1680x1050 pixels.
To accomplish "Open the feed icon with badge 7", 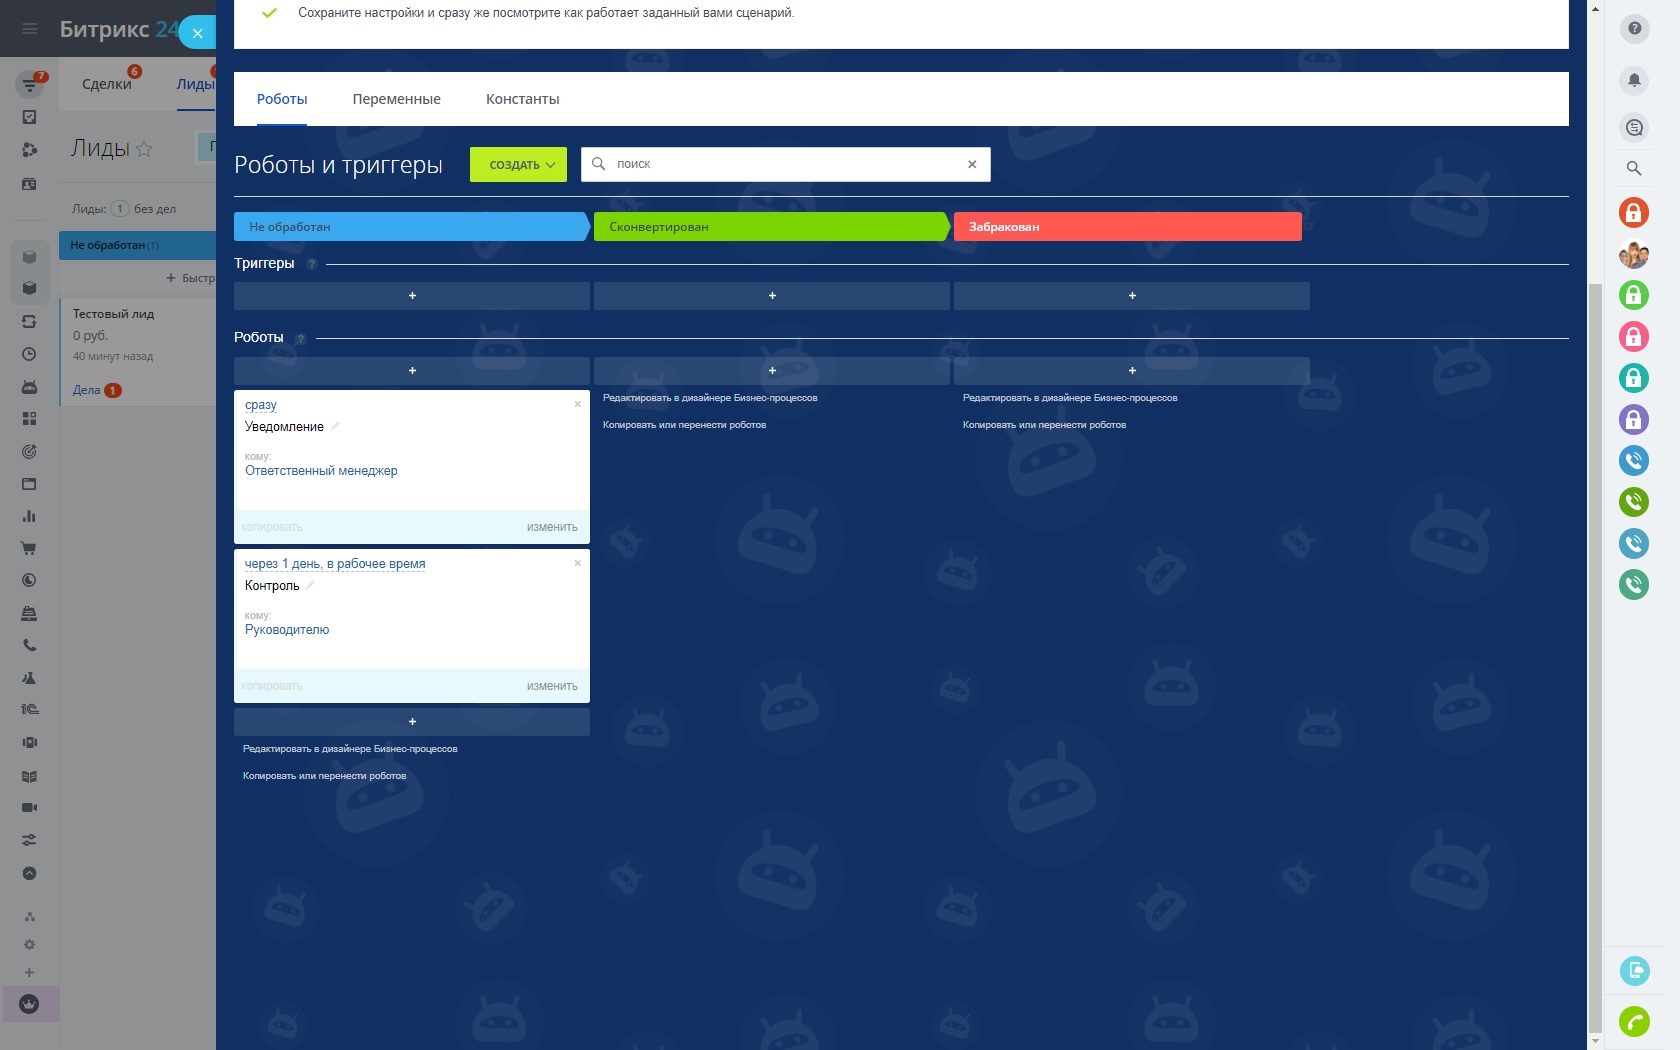I will pyautogui.click(x=30, y=85).
